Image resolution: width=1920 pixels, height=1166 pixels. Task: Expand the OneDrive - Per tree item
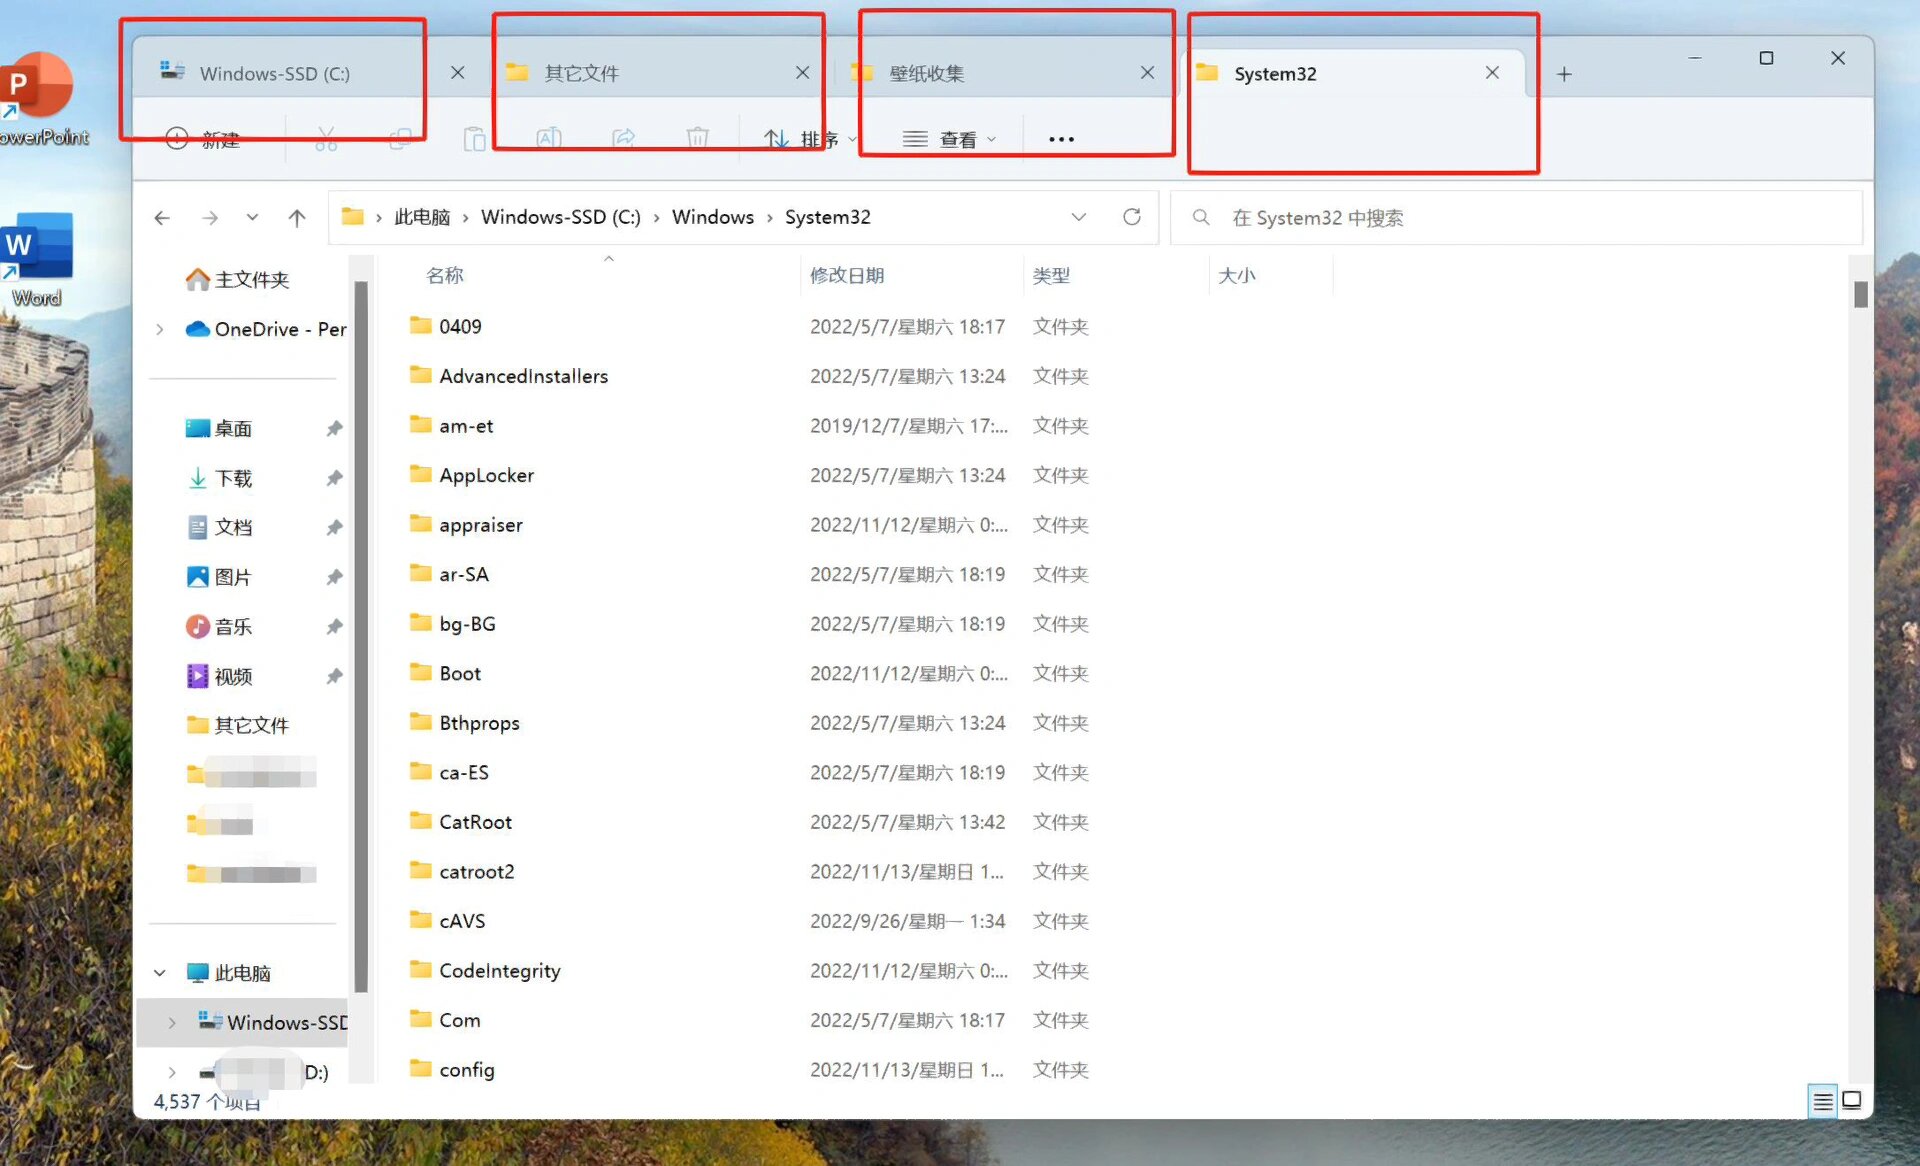(x=162, y=329)
